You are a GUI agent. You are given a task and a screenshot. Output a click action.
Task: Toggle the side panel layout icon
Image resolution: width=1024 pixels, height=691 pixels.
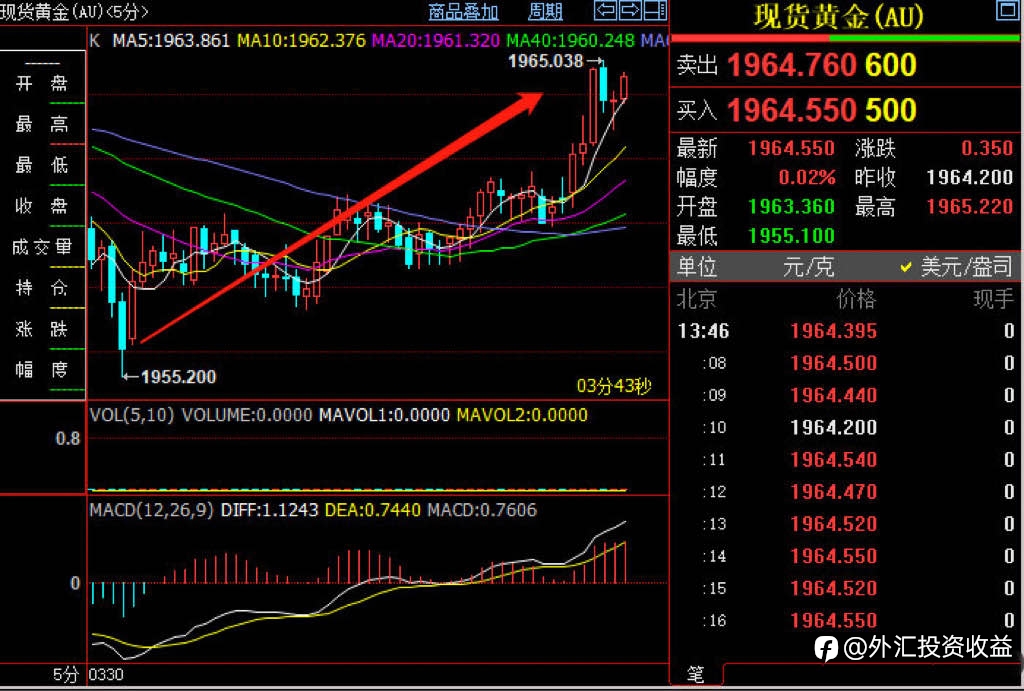pos(655,10)
